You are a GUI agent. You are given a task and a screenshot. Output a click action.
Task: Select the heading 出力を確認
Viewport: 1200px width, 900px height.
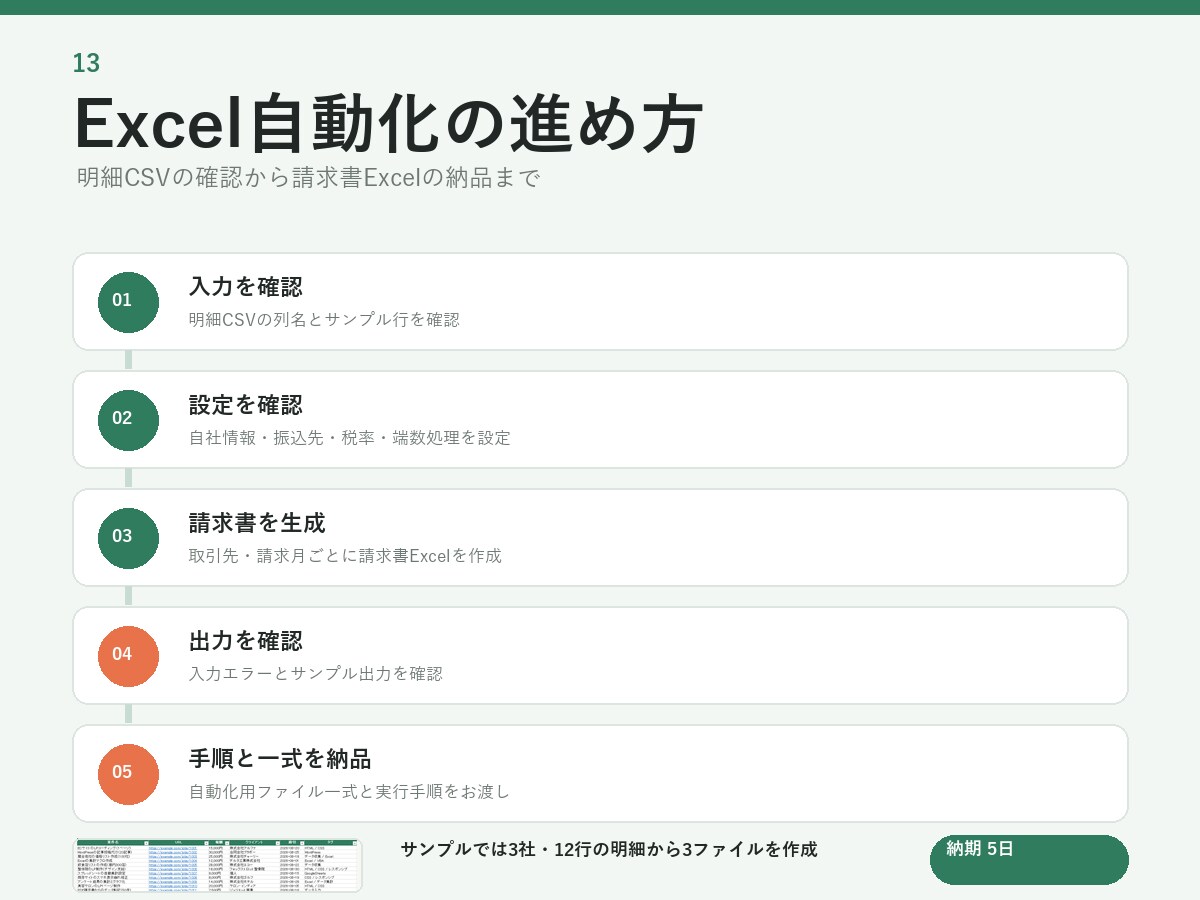246,641
